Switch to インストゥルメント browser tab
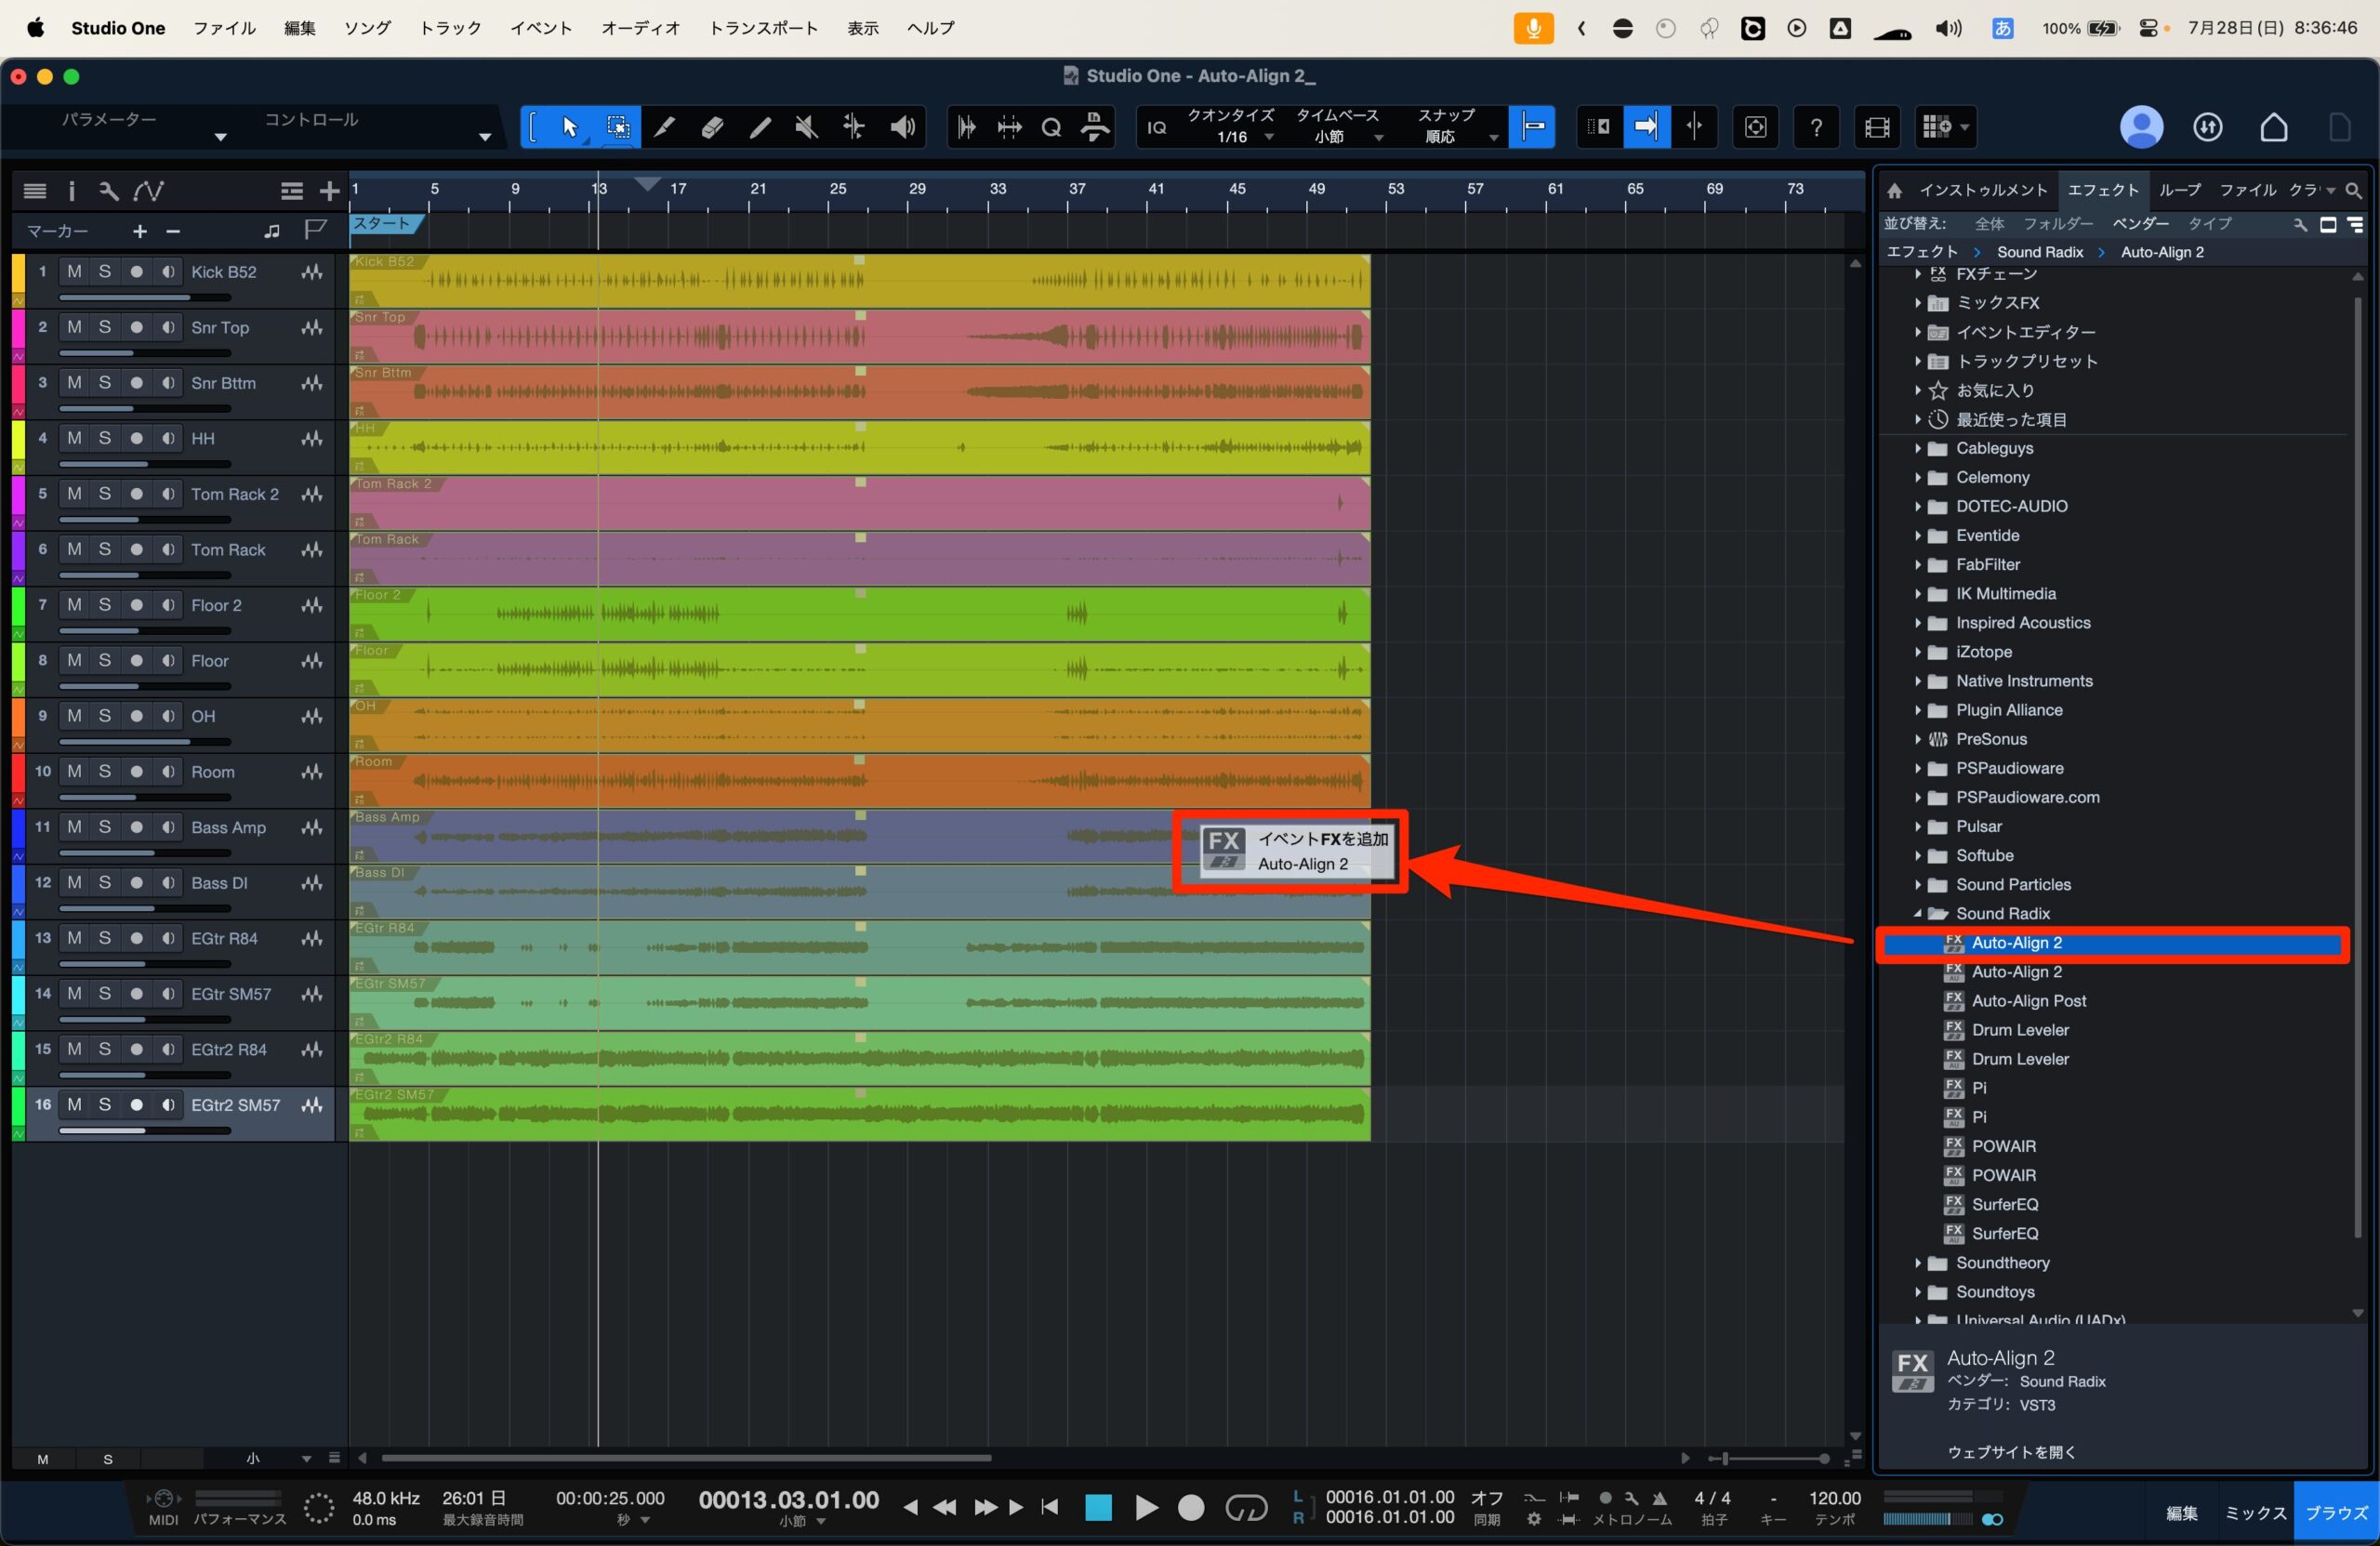The image size is (2380, 1546). click(1983, 190)
